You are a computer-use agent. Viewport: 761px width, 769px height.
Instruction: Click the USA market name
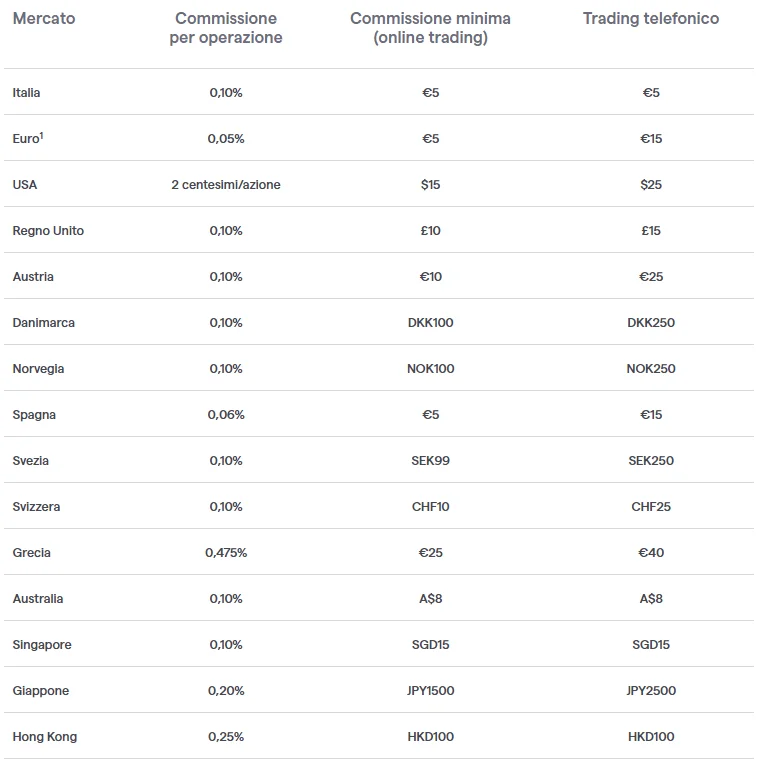(25, 185)
